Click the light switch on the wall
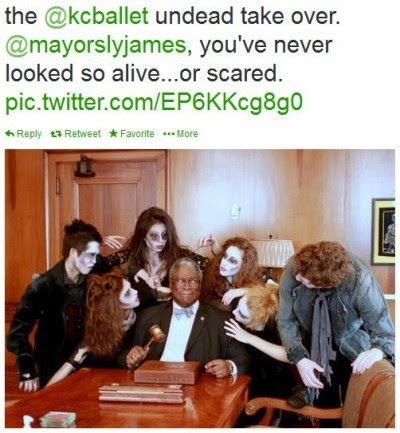Image resolution: width=400 pixels, height=433 pixels. click(x=236, y=212)
